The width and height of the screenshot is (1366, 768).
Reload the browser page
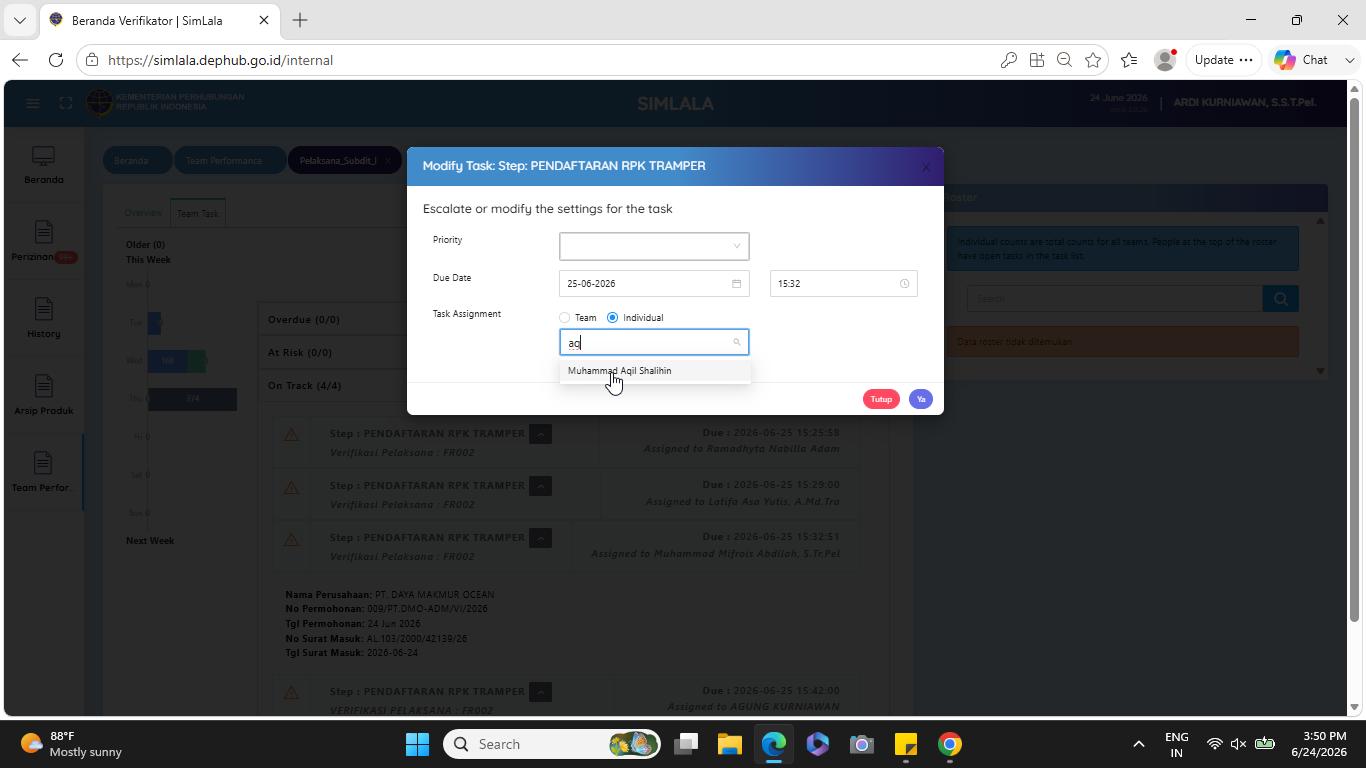point(56,60)
